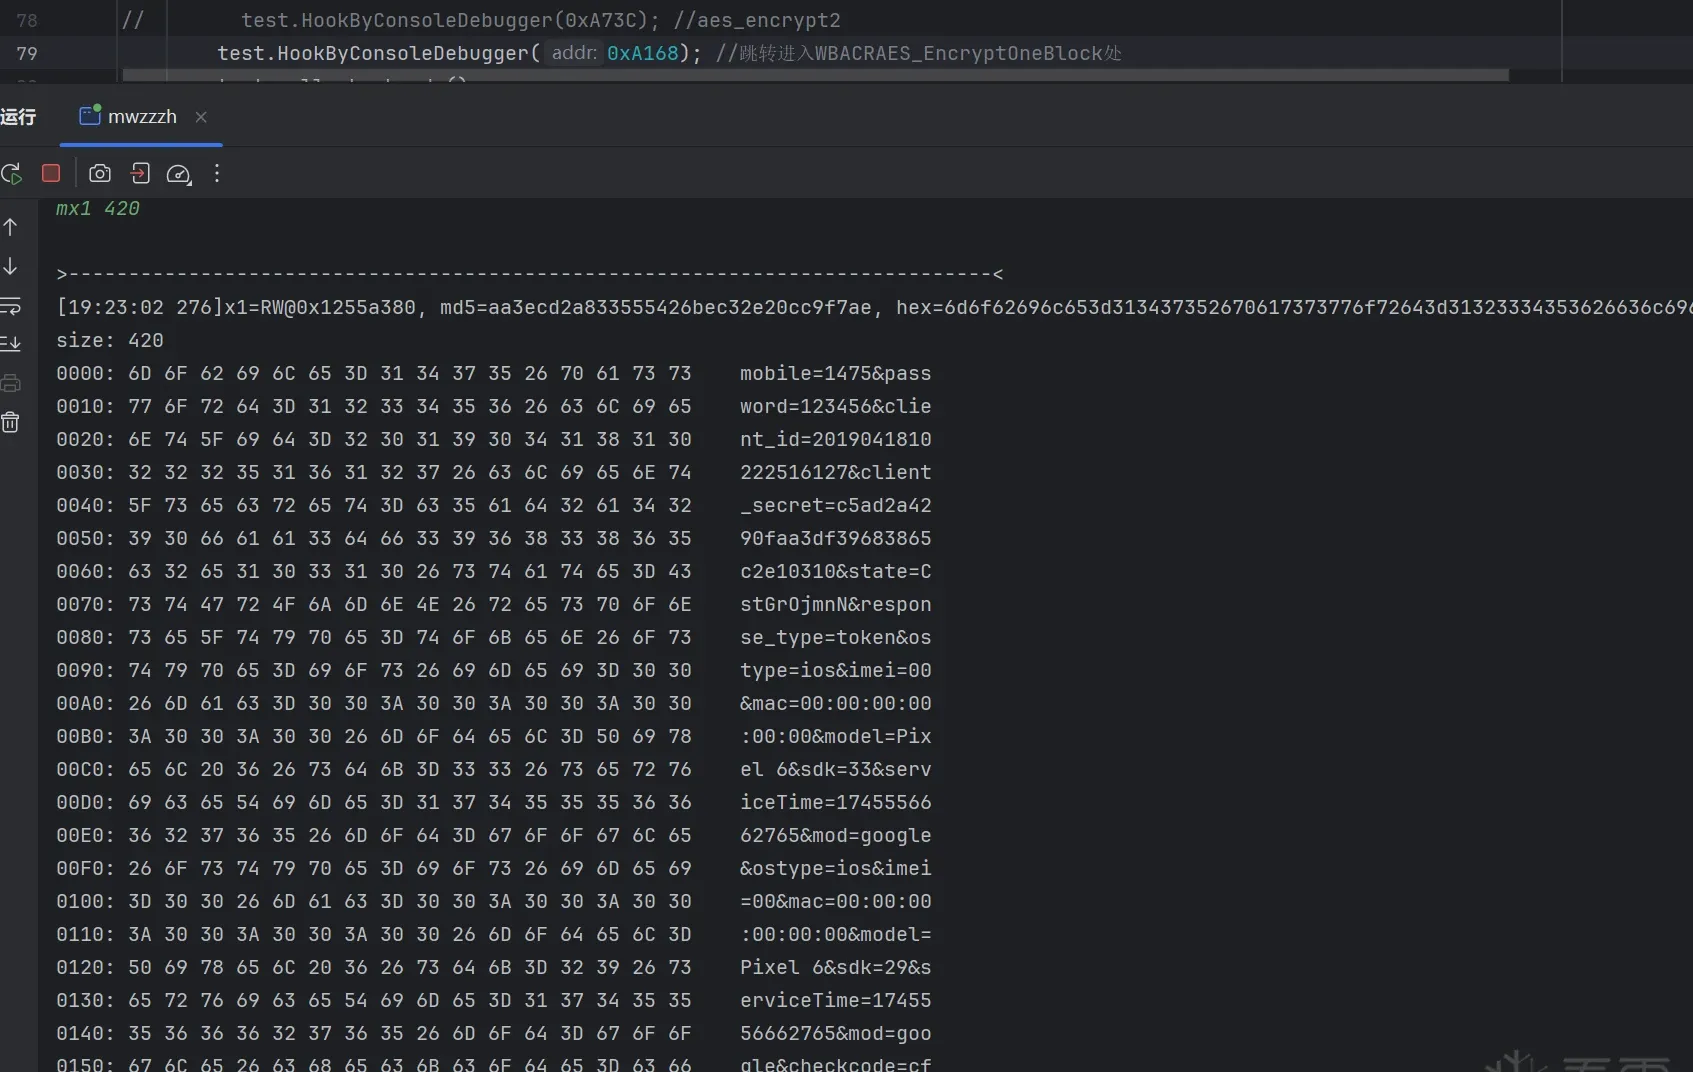Screen dimensions: 1693x1072
Task: Toggle soft-wrap in the console
Action: point(10,305)
